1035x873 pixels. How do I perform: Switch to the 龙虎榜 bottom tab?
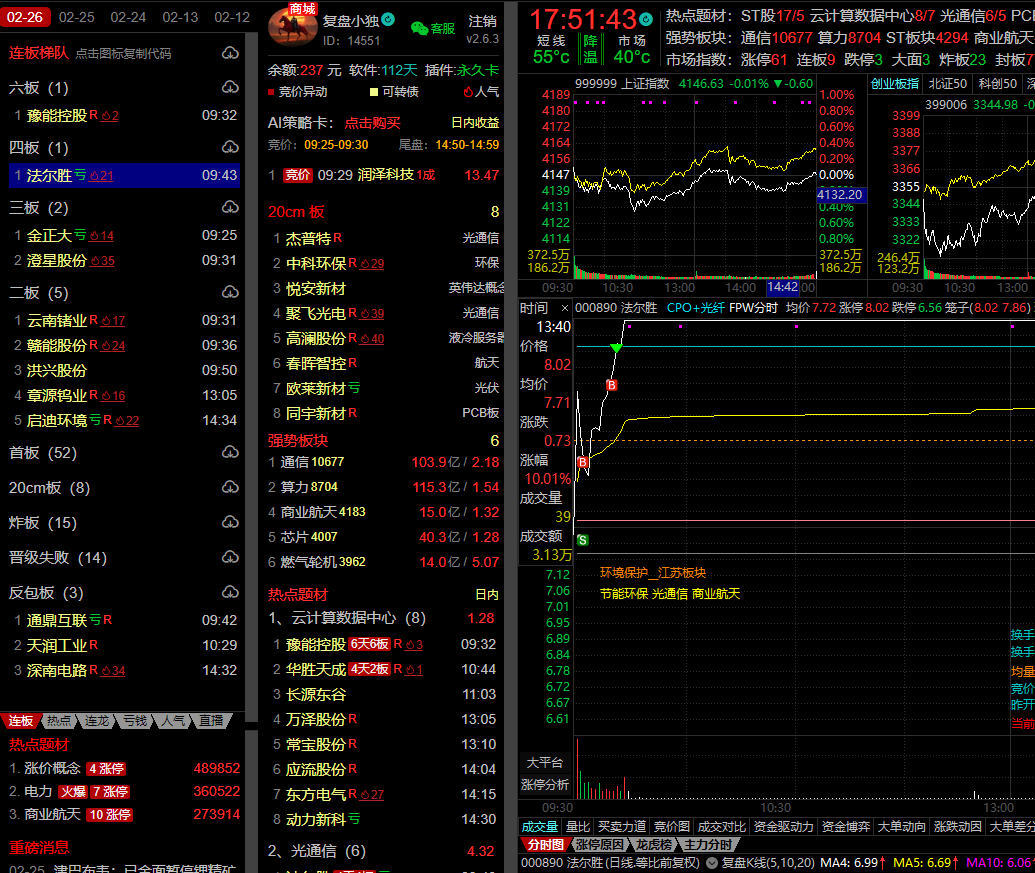point(656,845)
